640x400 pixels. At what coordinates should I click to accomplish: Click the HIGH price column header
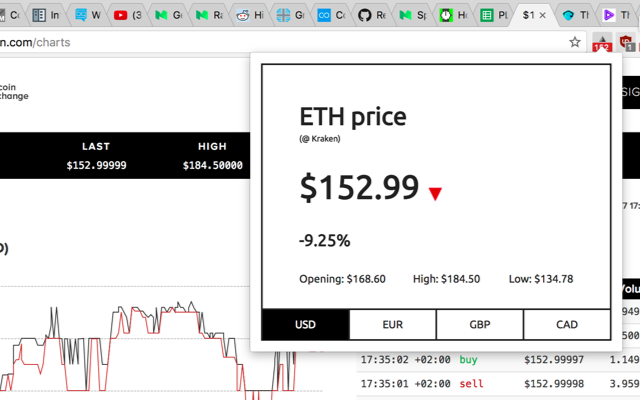[212, 146]
